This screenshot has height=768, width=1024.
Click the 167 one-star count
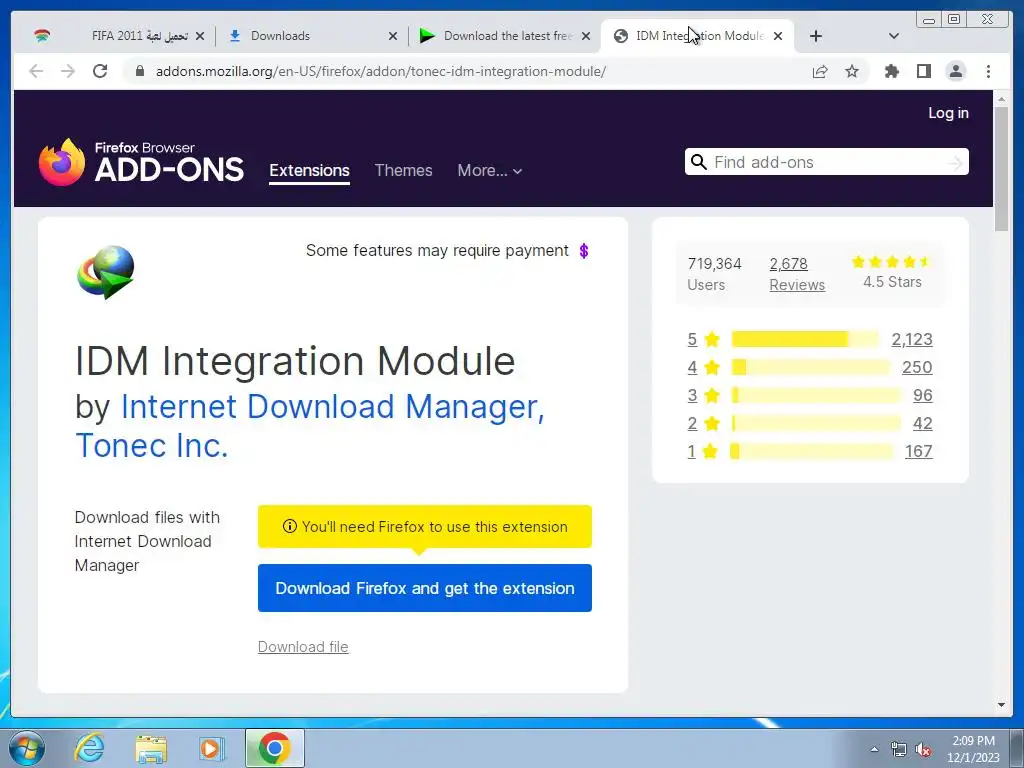[x=918, y=451]
